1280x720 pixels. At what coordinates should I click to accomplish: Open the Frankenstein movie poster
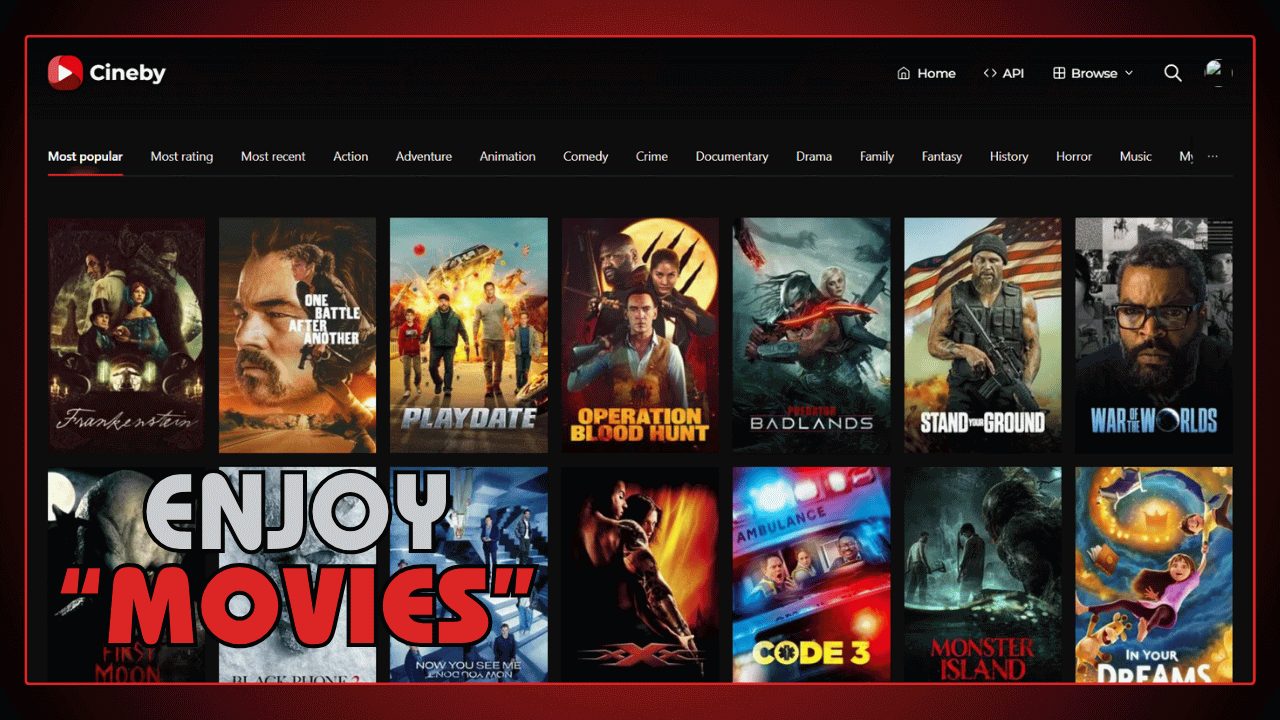click(x=126, y=334)
